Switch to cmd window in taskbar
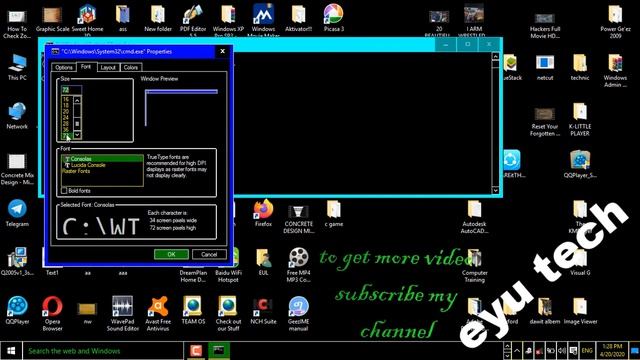 pos(219,351)
